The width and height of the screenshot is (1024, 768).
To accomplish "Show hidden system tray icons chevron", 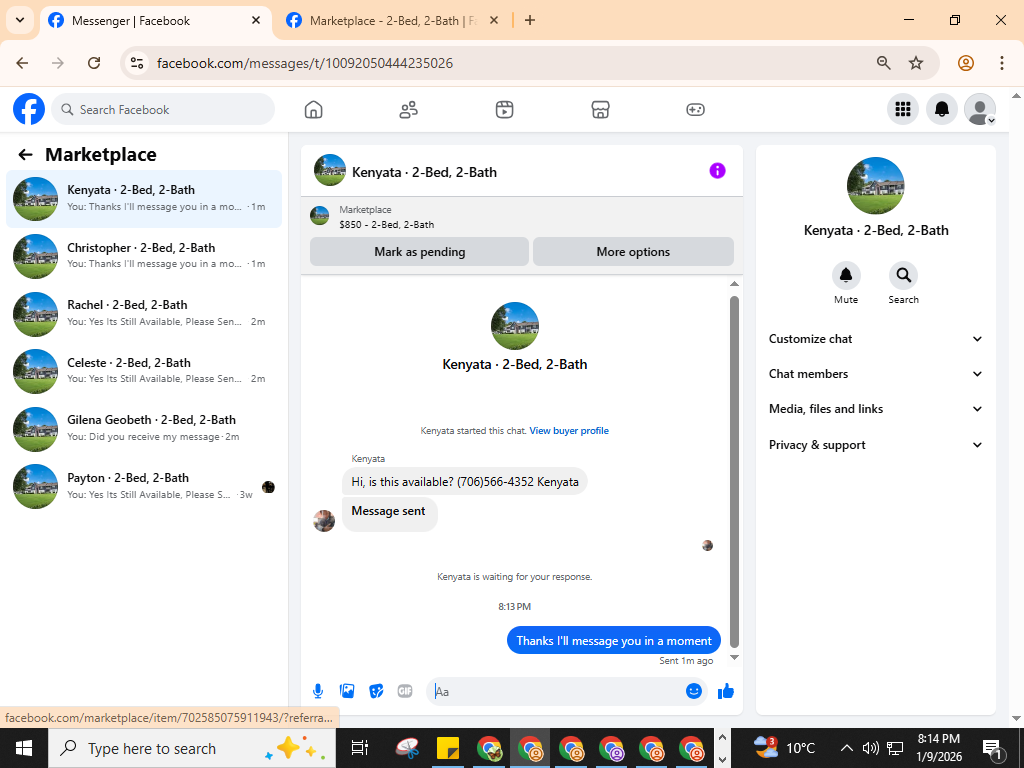I will pos(846,748).
